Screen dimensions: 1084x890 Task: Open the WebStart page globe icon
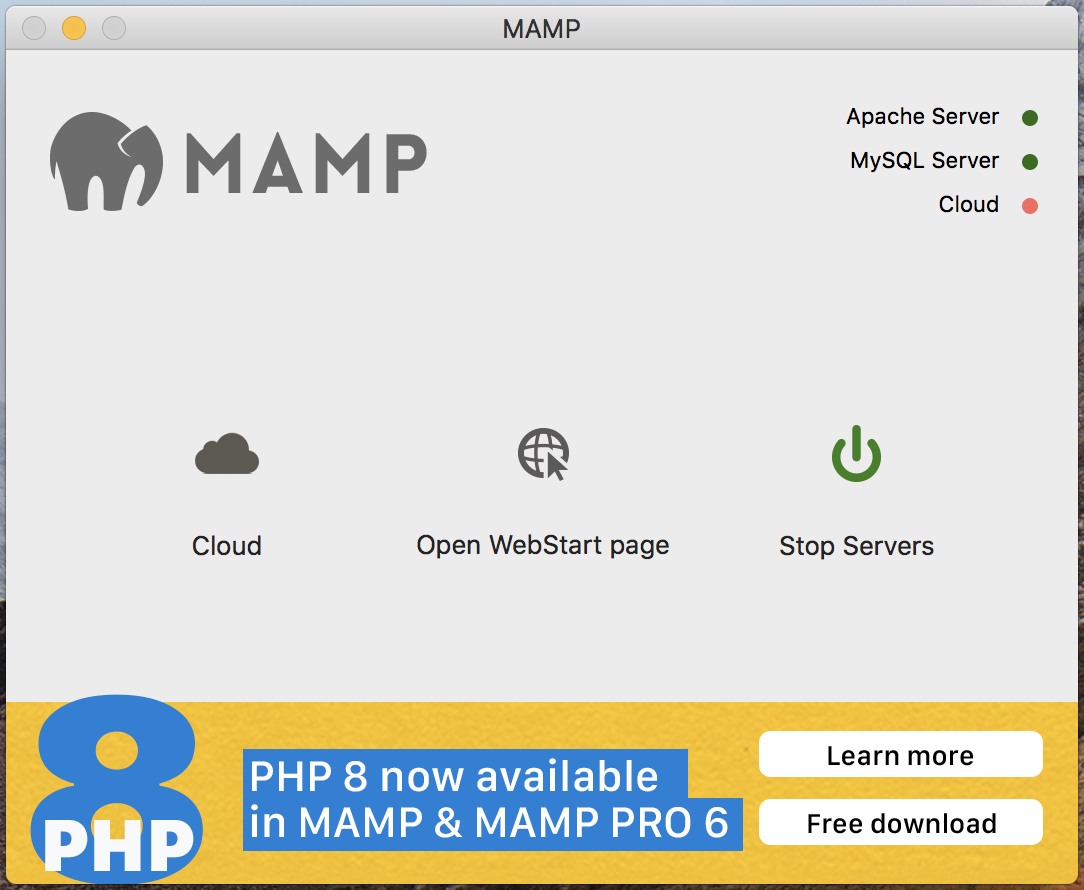click(543, 454)
